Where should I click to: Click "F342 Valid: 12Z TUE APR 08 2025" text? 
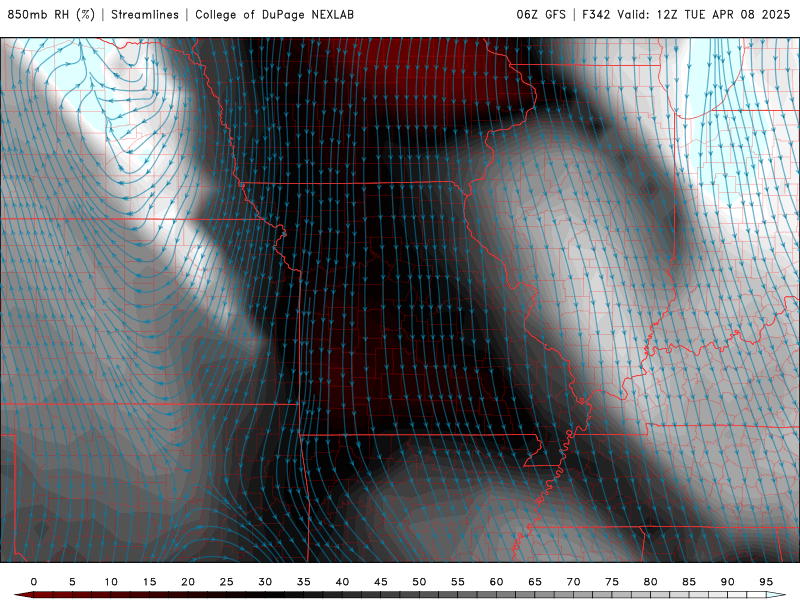[686, 14]
